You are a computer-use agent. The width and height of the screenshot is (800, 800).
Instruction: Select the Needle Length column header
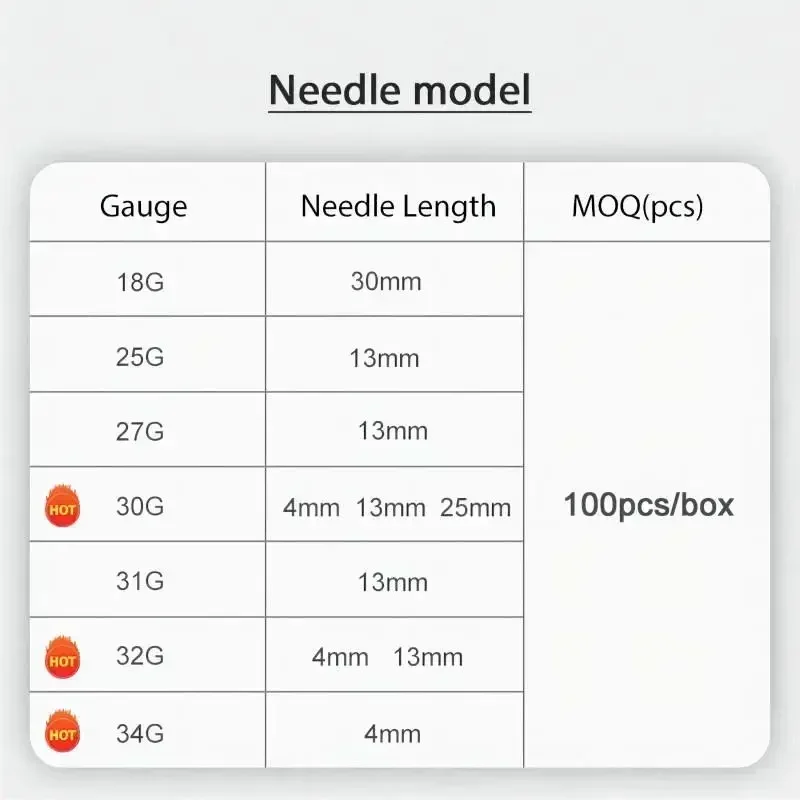point(398,207)
